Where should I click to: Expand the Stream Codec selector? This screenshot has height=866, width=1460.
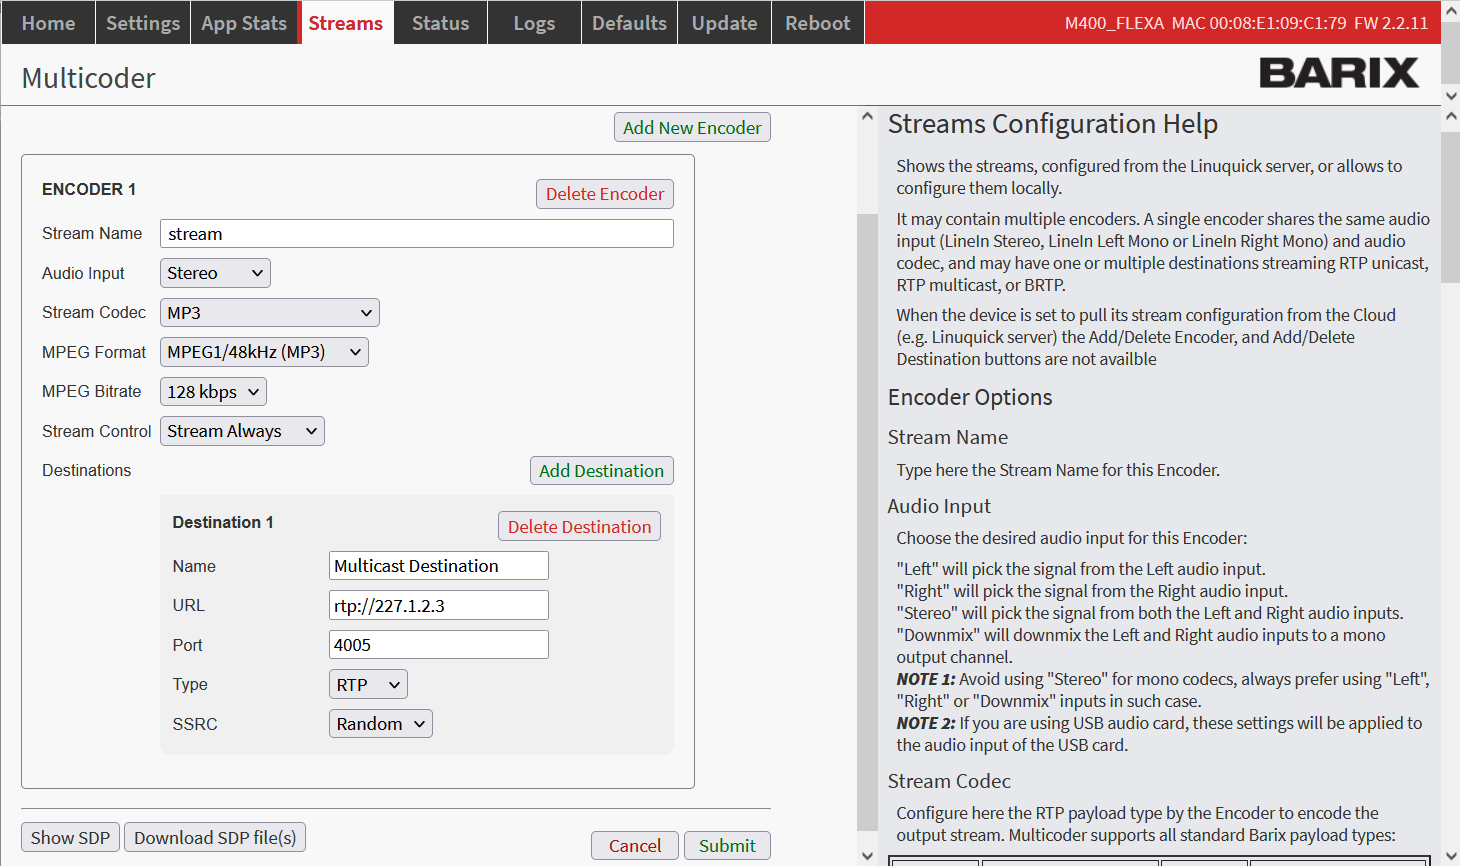[269, 313]
